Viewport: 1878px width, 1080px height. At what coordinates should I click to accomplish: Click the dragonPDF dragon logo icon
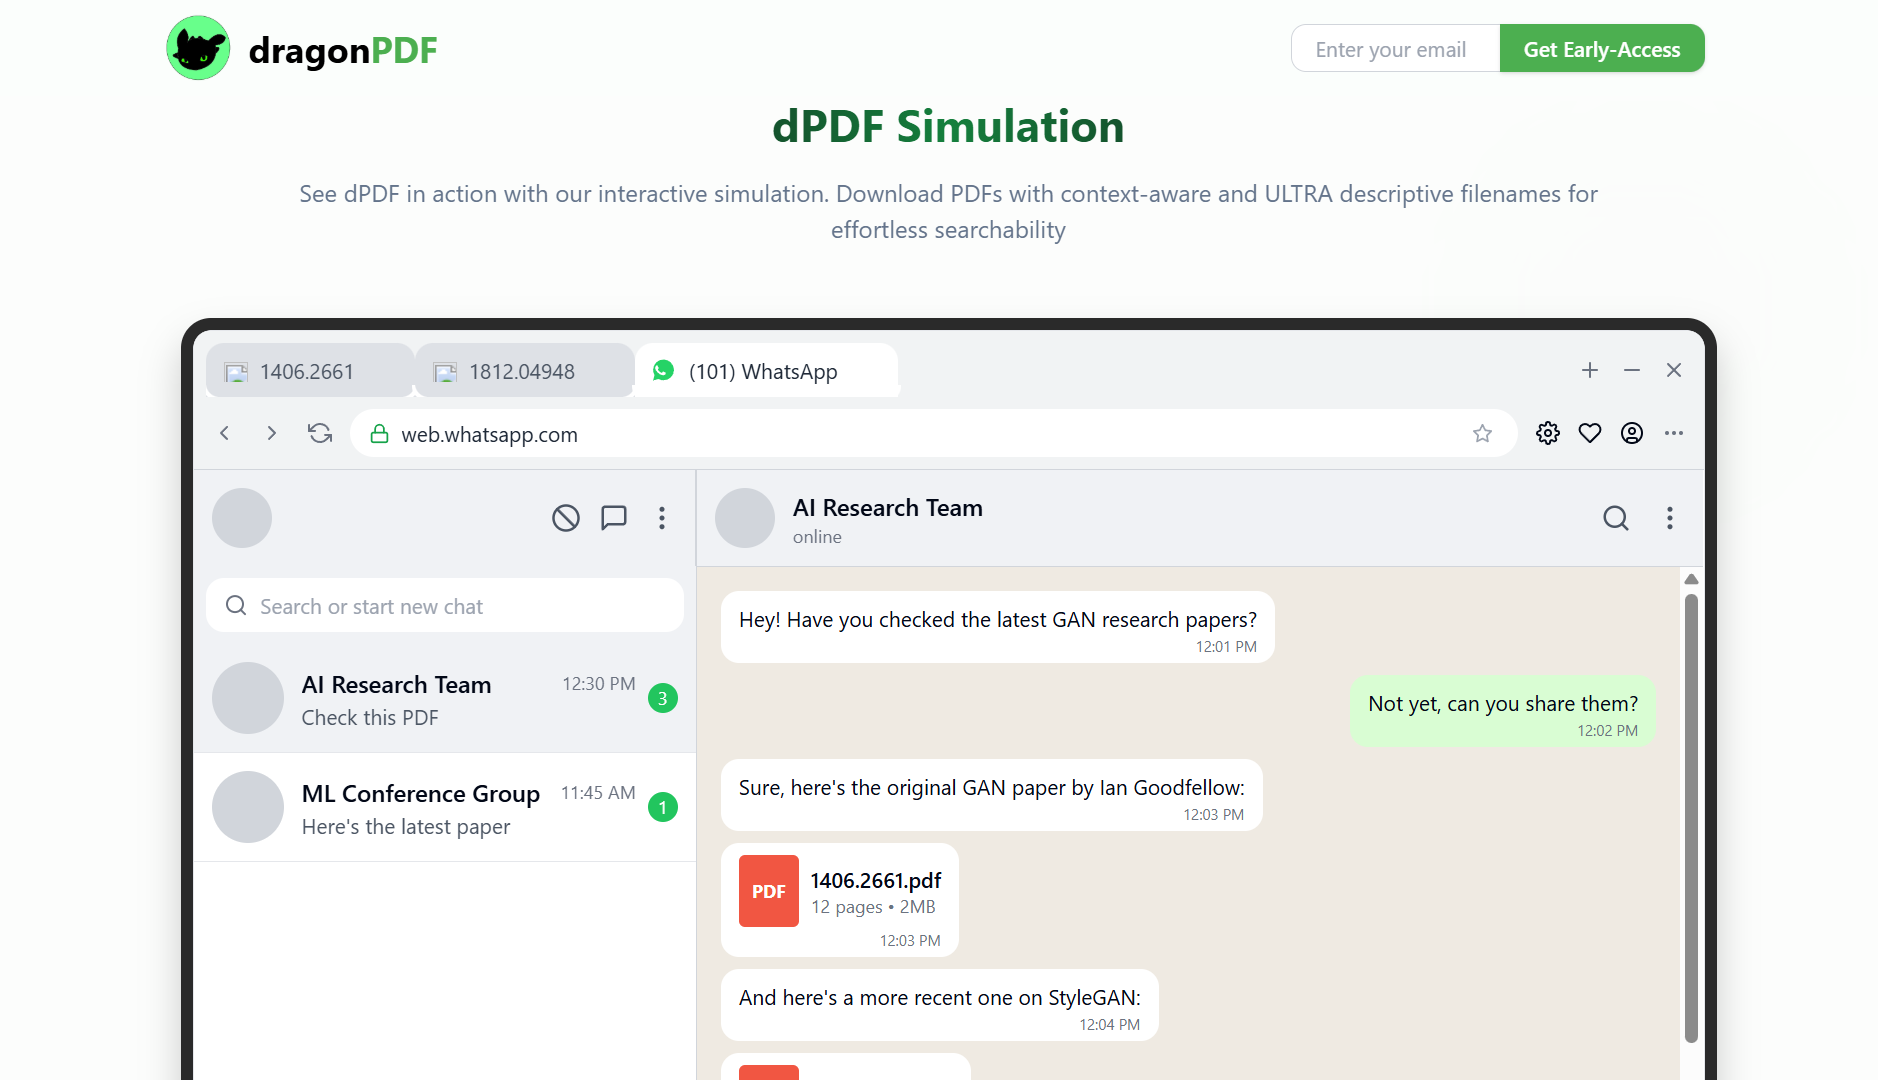(x=198, y=48)
